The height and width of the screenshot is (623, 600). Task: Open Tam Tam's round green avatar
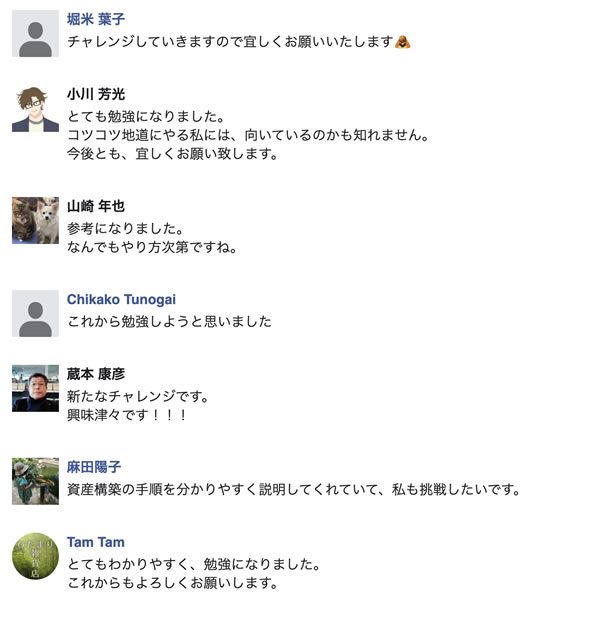35,556
